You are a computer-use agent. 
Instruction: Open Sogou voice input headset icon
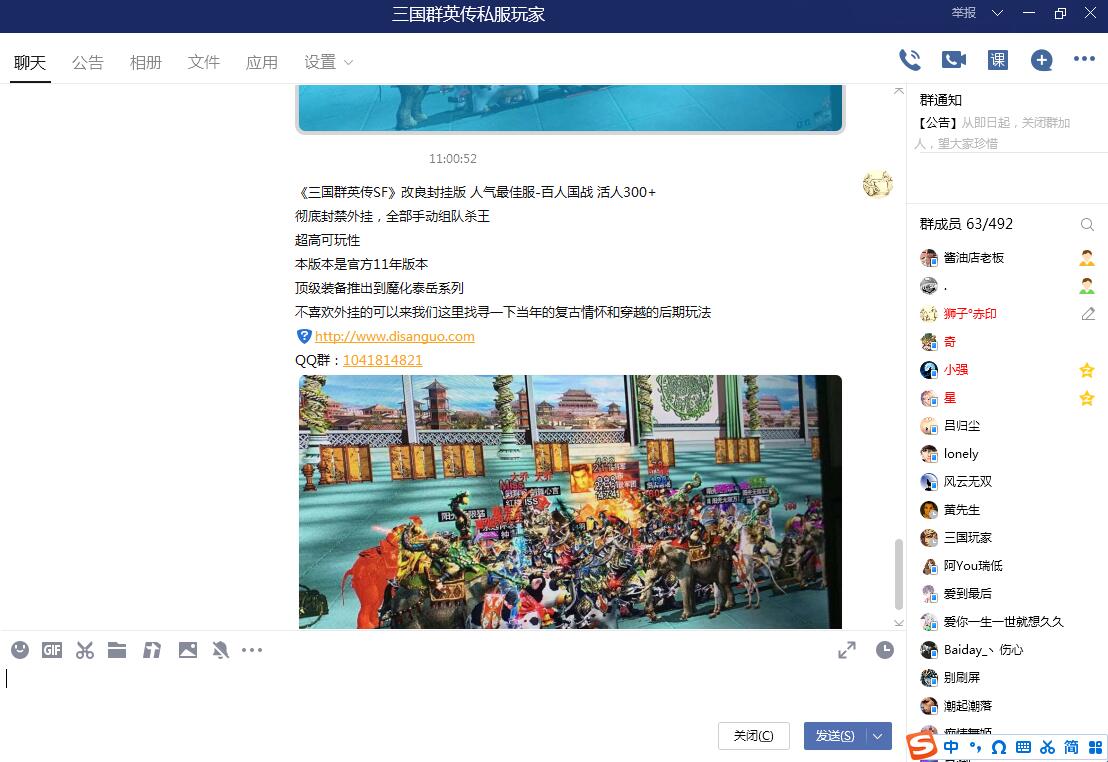(999, 747)
